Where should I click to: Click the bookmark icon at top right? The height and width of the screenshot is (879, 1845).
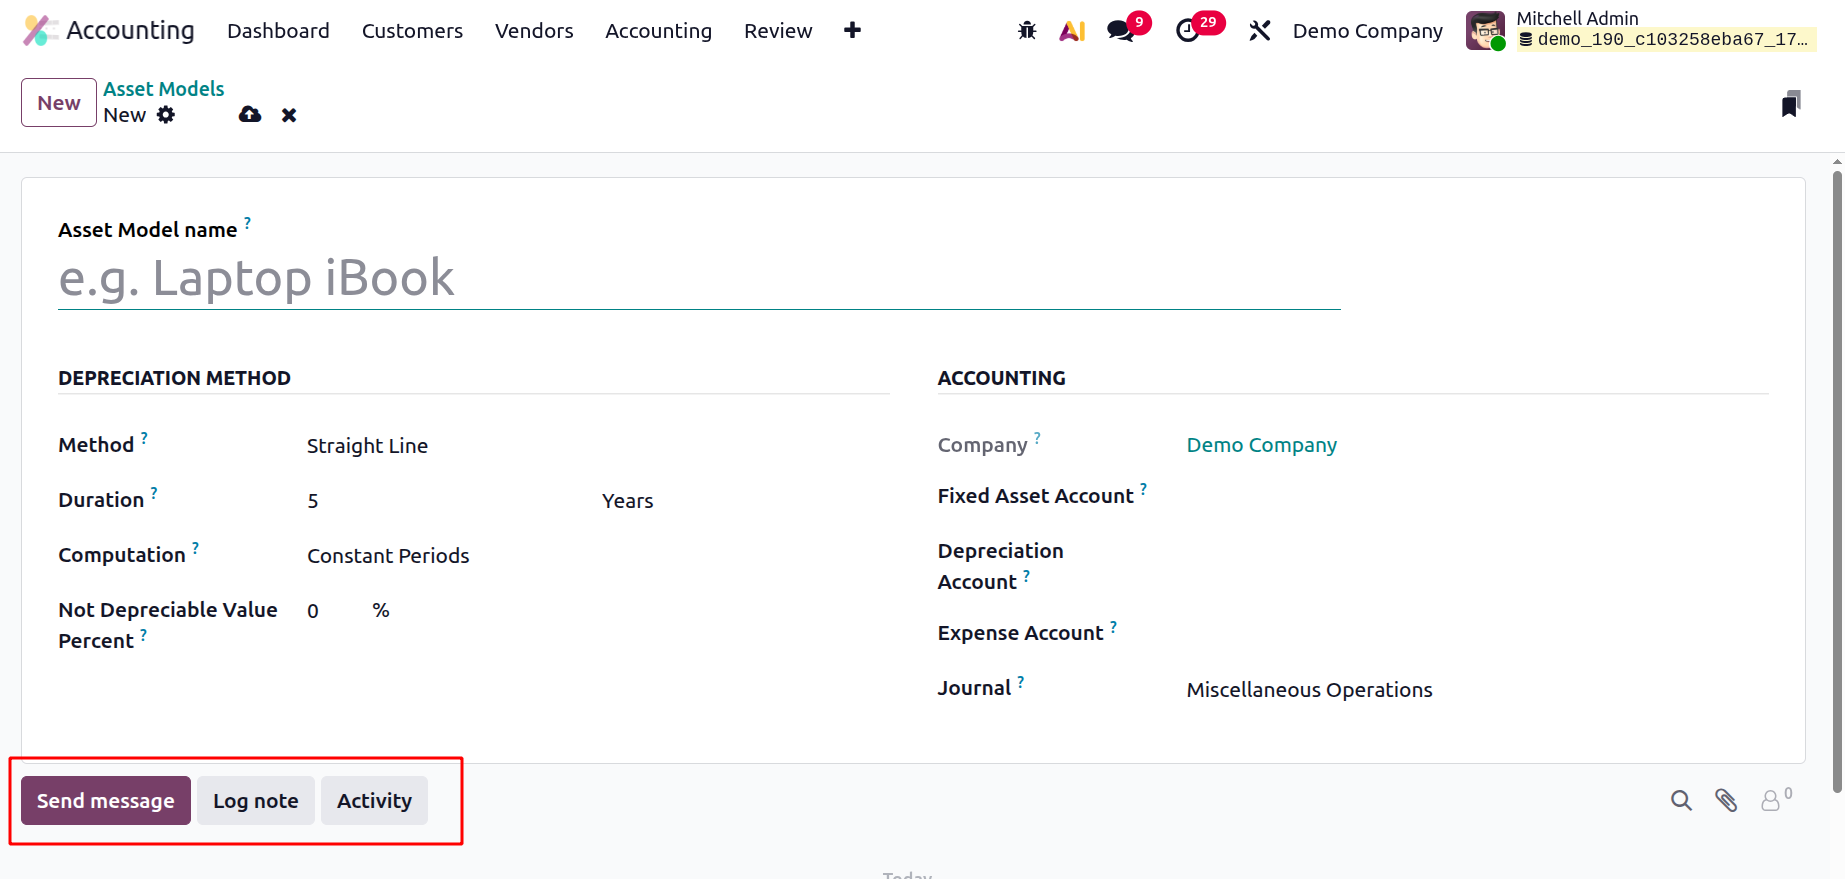pyautogui.click(x=1791, y=103)
